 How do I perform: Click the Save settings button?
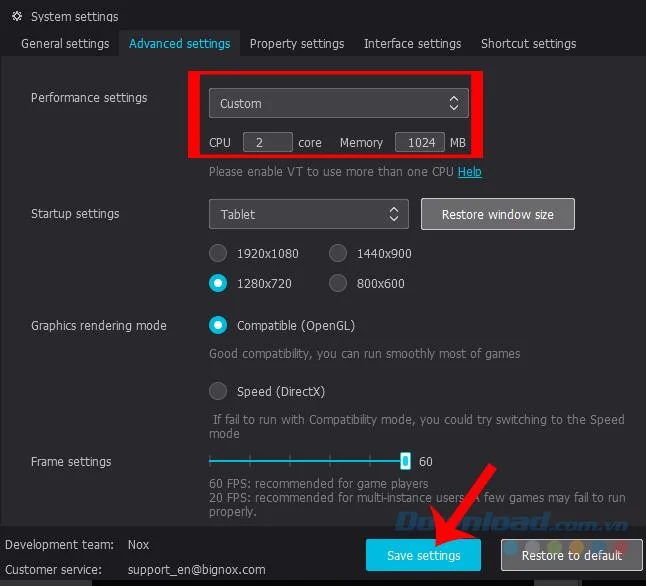(423, 555)
